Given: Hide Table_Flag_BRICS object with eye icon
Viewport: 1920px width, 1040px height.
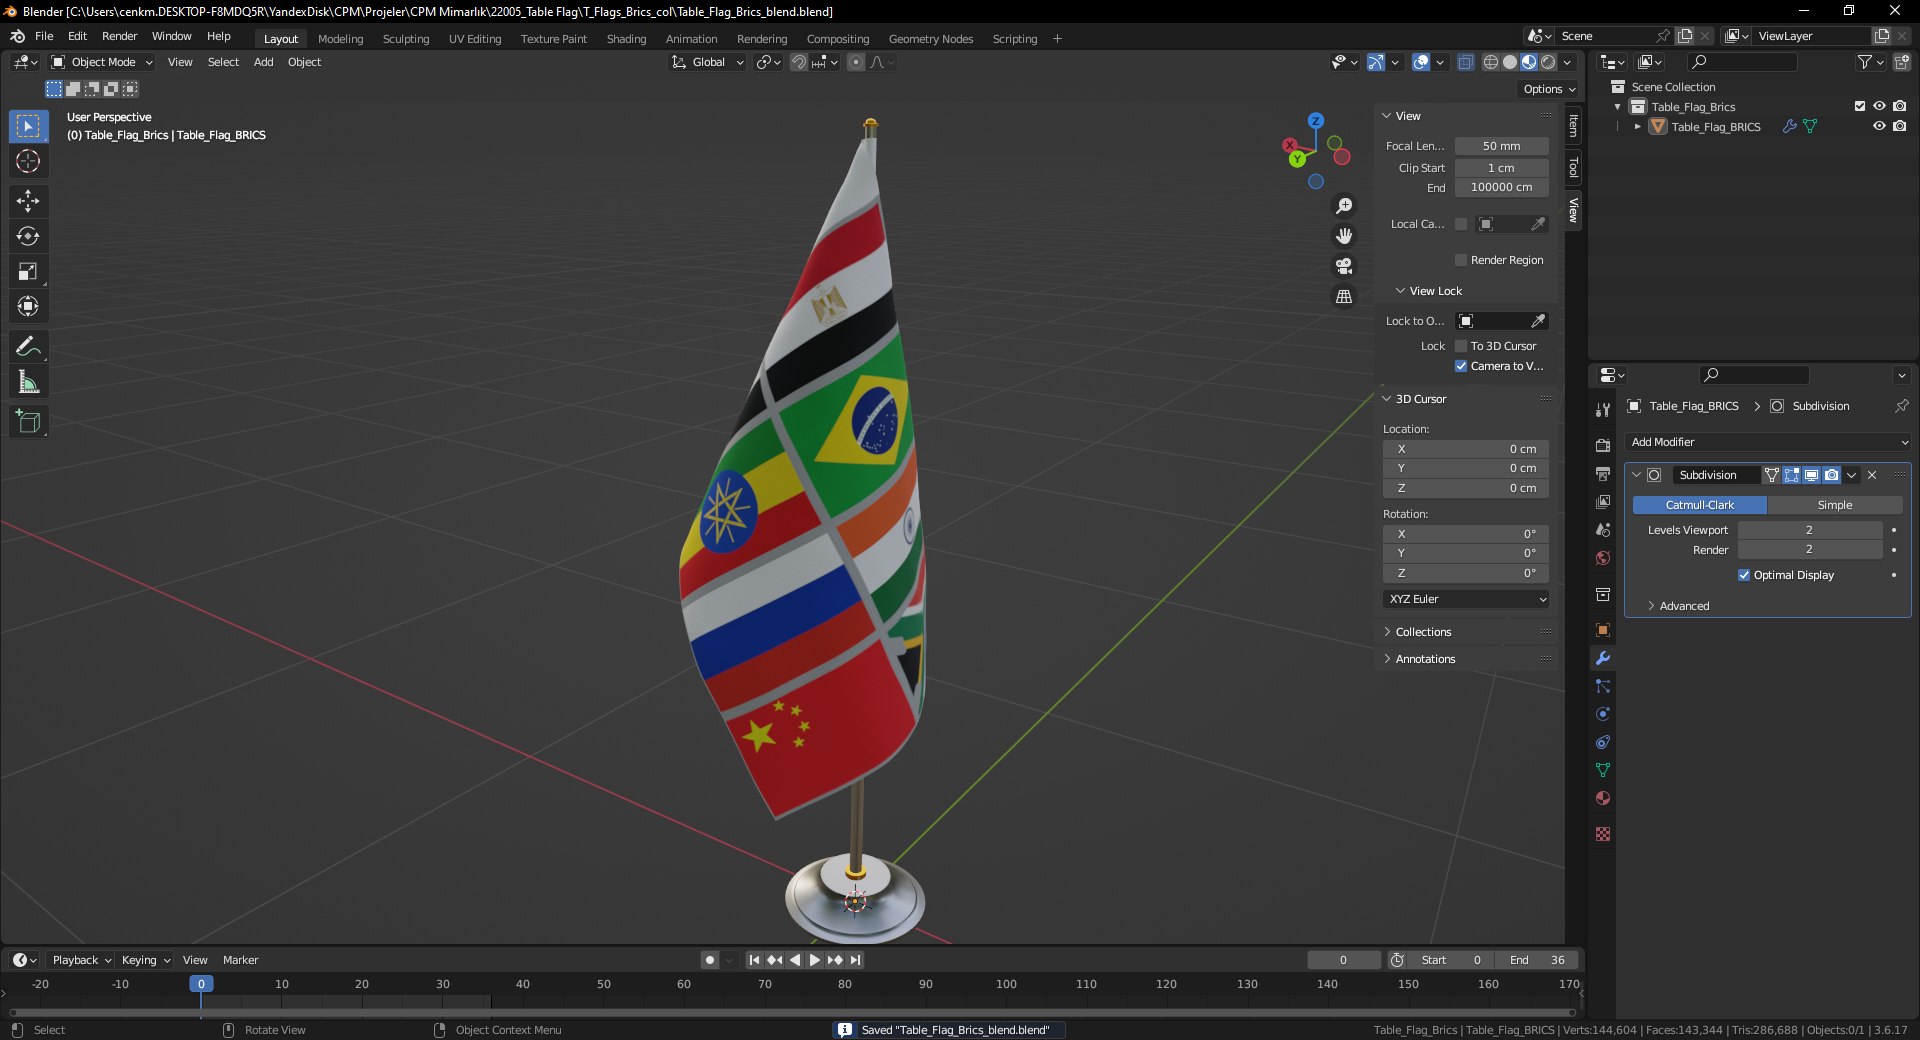Looking at the screenshot, I should tap(1879, 126).
